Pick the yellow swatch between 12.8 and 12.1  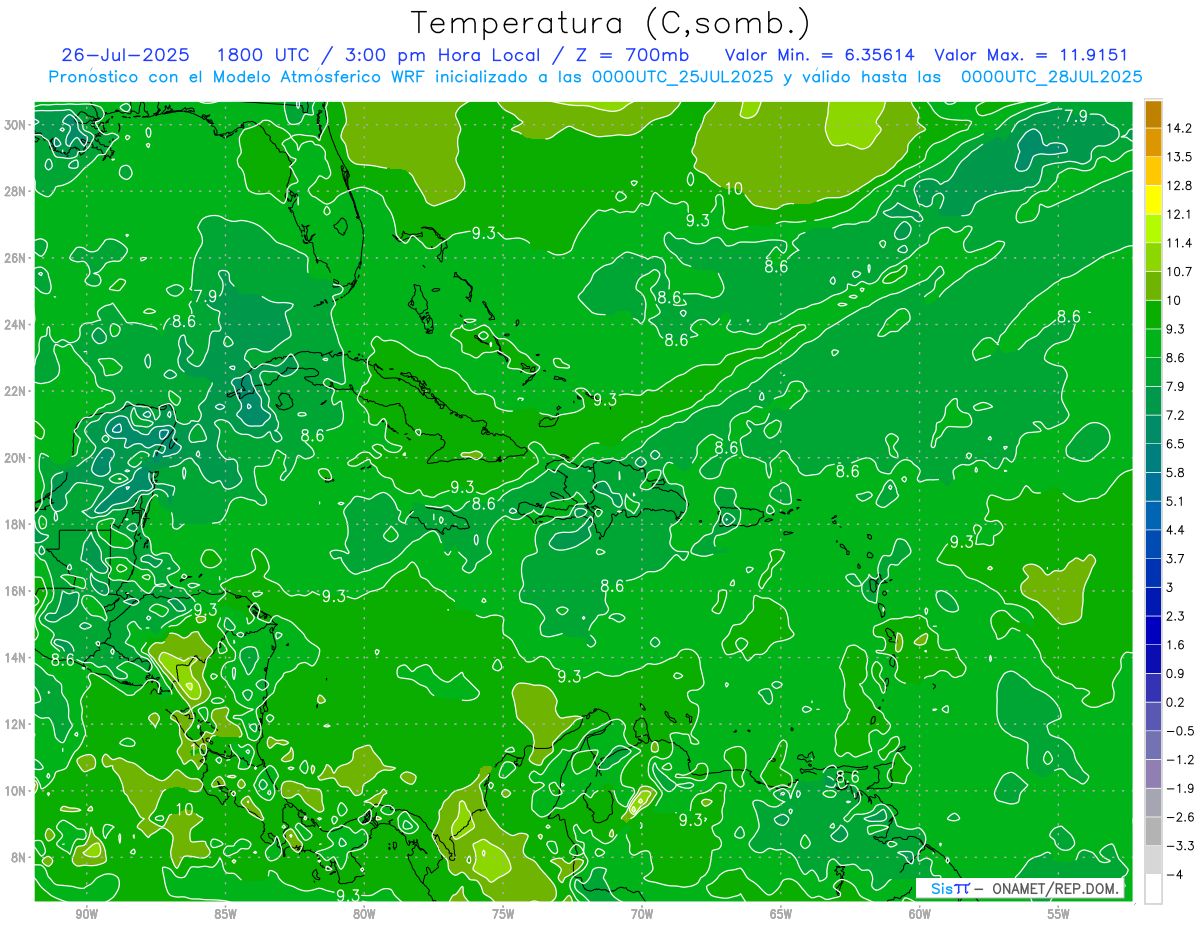pyautogui.click(x=1153, y=200)
